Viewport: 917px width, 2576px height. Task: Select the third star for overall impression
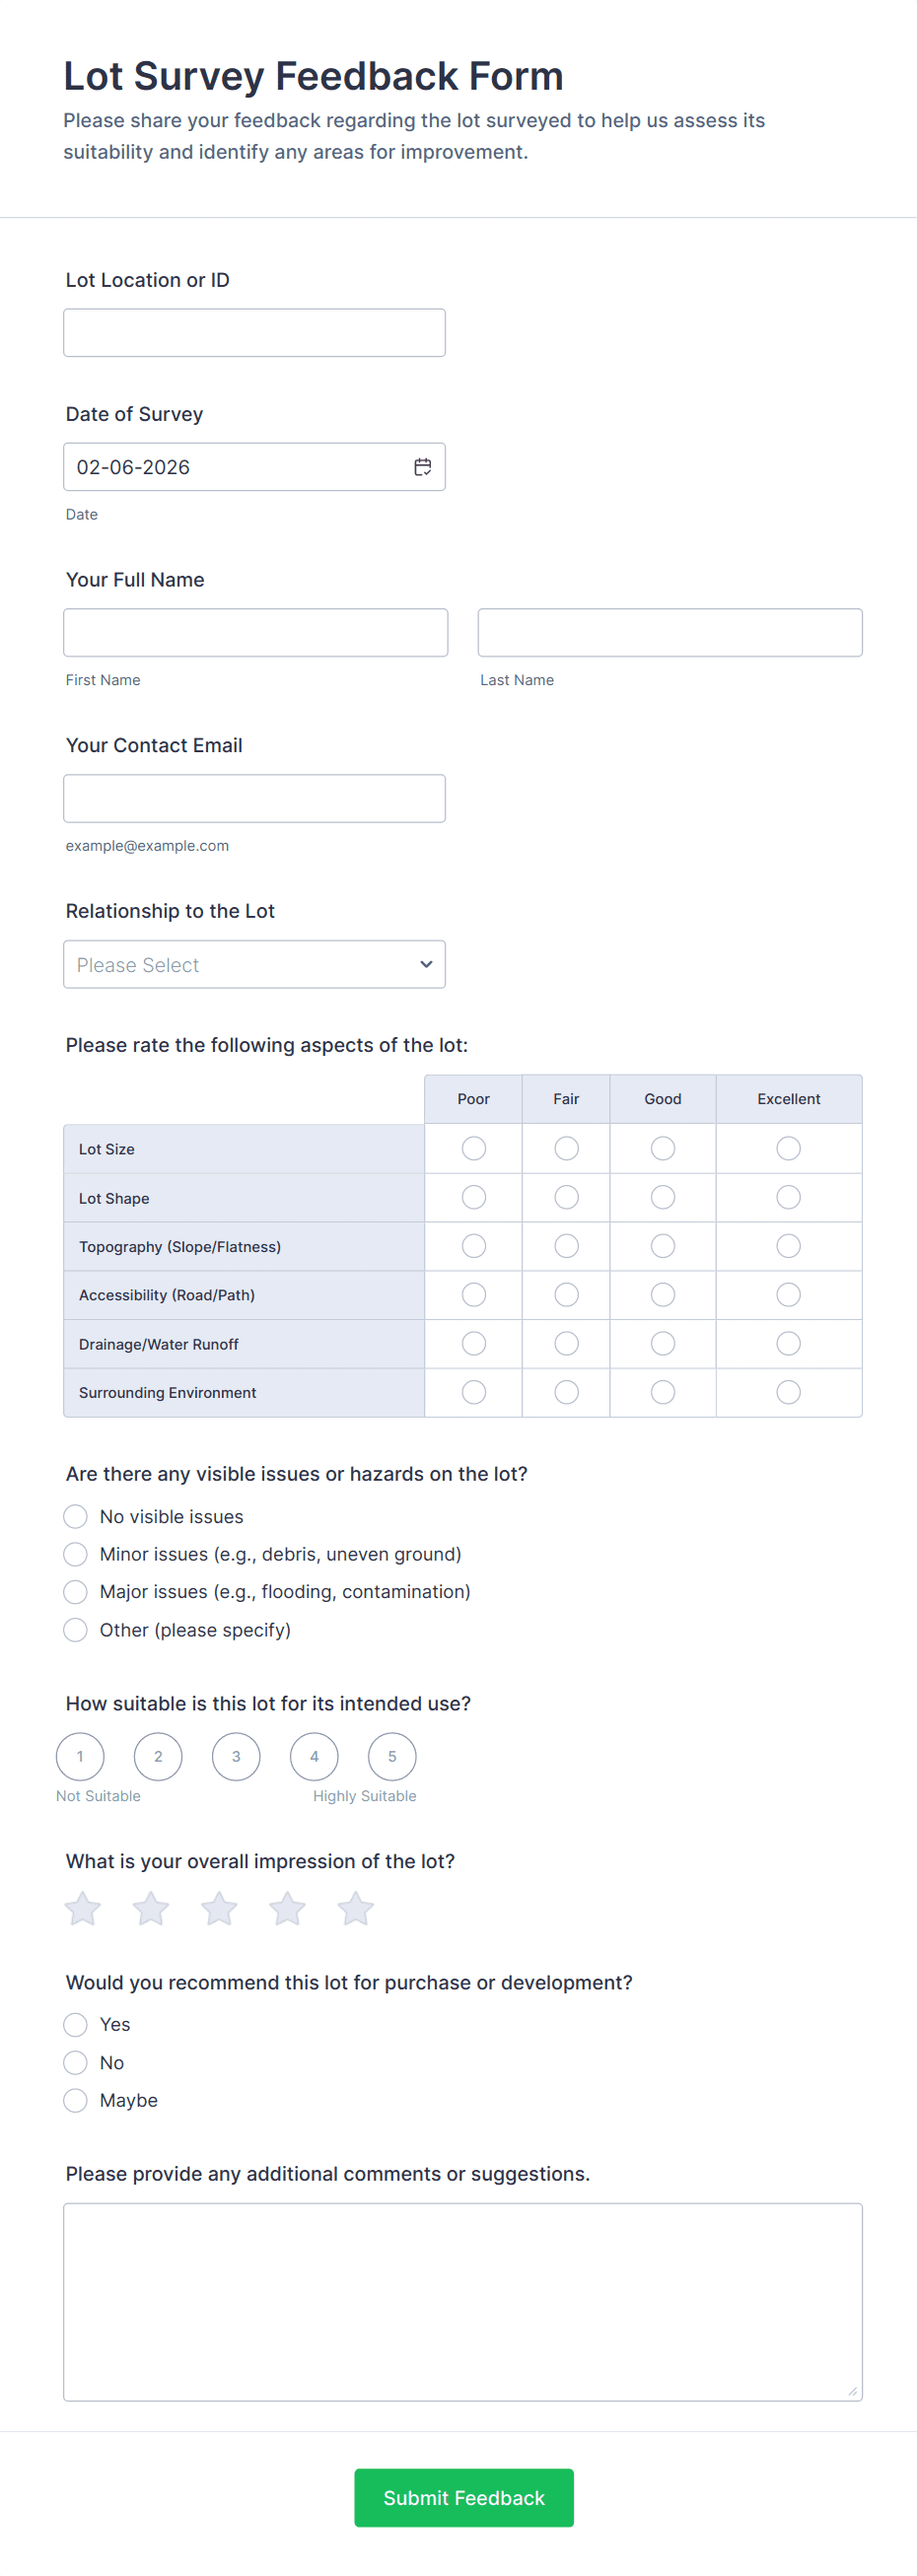coord(219,1908)
